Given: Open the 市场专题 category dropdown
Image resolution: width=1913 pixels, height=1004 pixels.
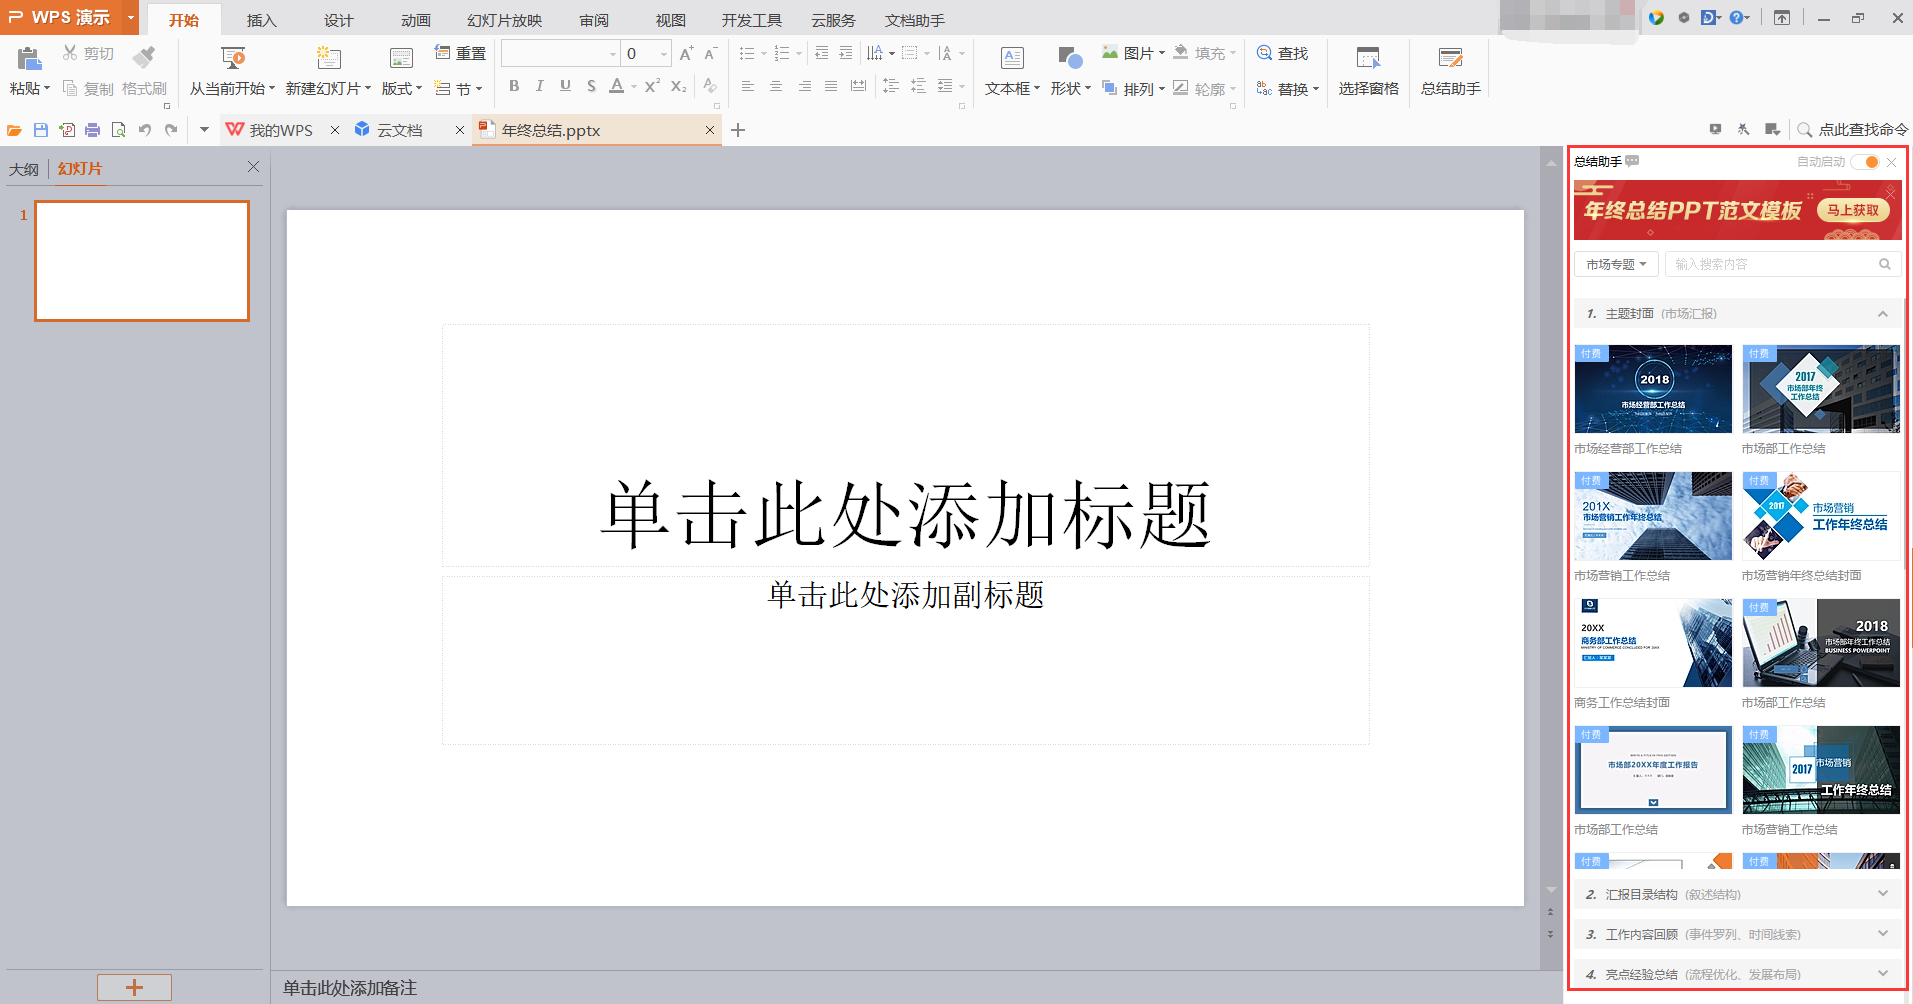Looking at the screenshot, I should click(1616, 264).
